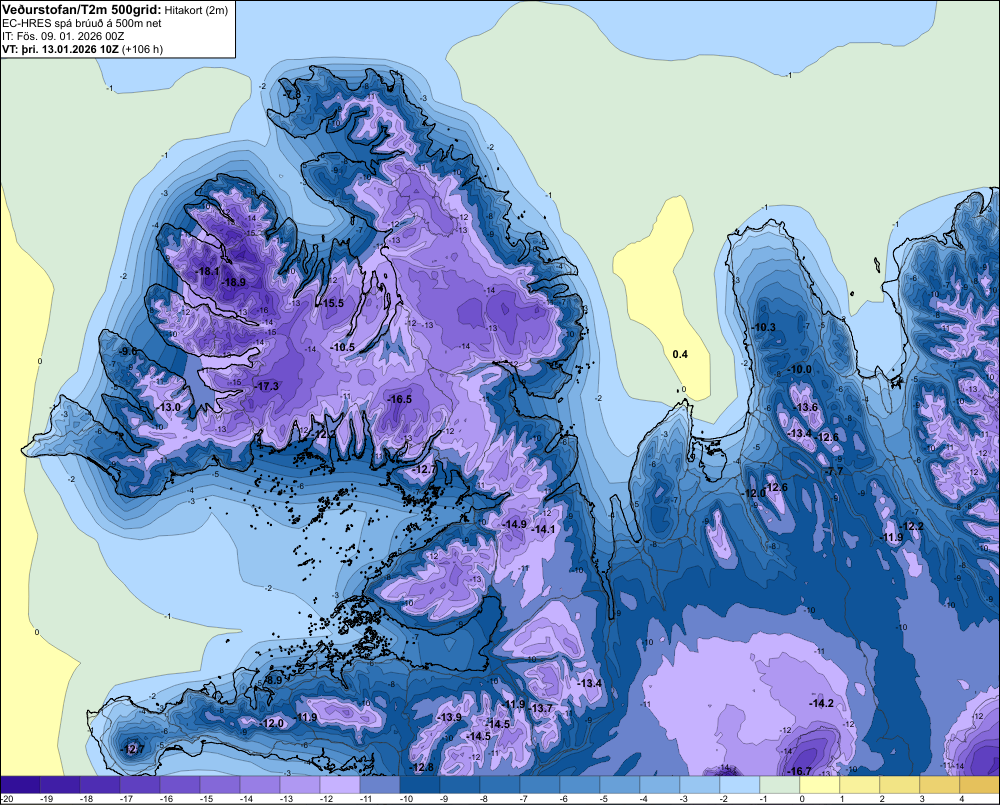This screenshot has height=805, width=1000.
Task: Select the EC-HRES spá brúuð header line
Action: [82, 23]
